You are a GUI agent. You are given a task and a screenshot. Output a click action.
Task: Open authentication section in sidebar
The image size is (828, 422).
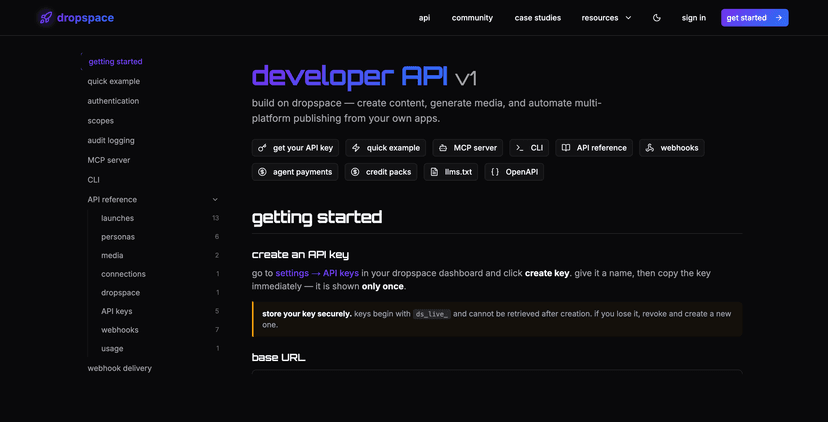coord(113,101)
